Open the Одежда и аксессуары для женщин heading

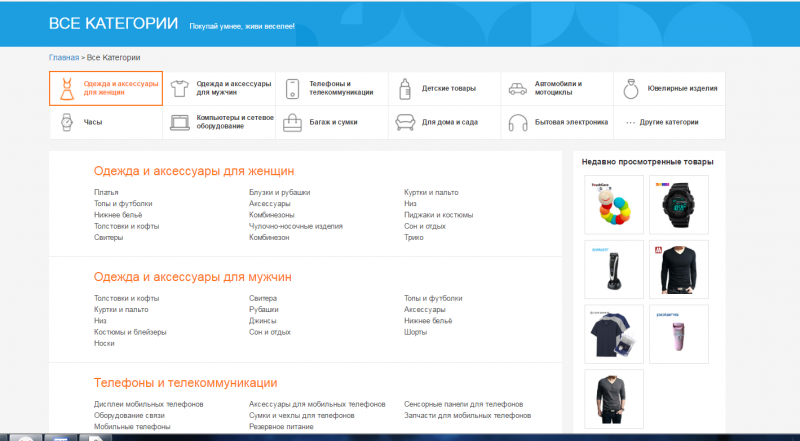tap(194, 171)
